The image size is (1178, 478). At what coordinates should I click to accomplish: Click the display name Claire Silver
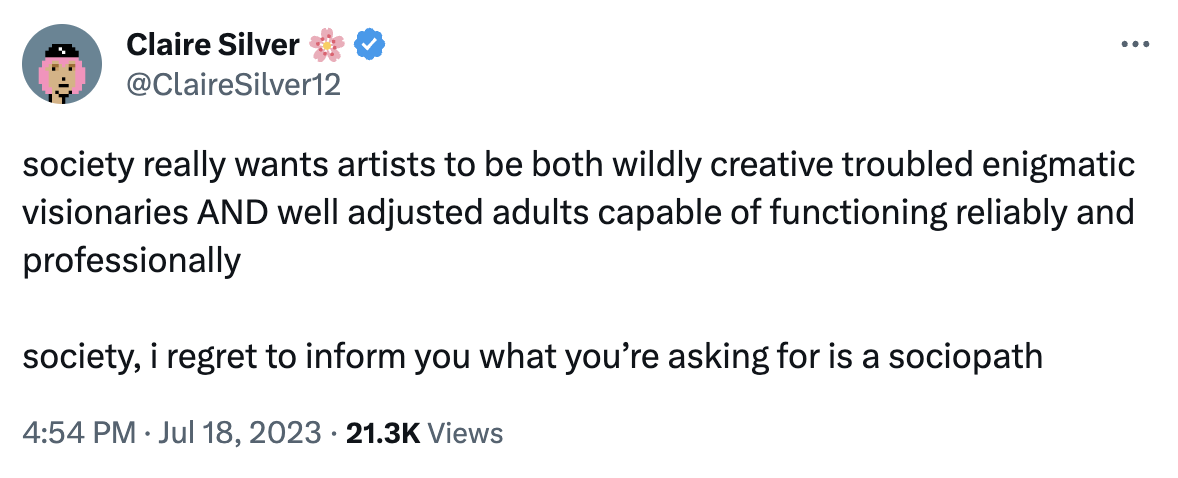(211, 46)
